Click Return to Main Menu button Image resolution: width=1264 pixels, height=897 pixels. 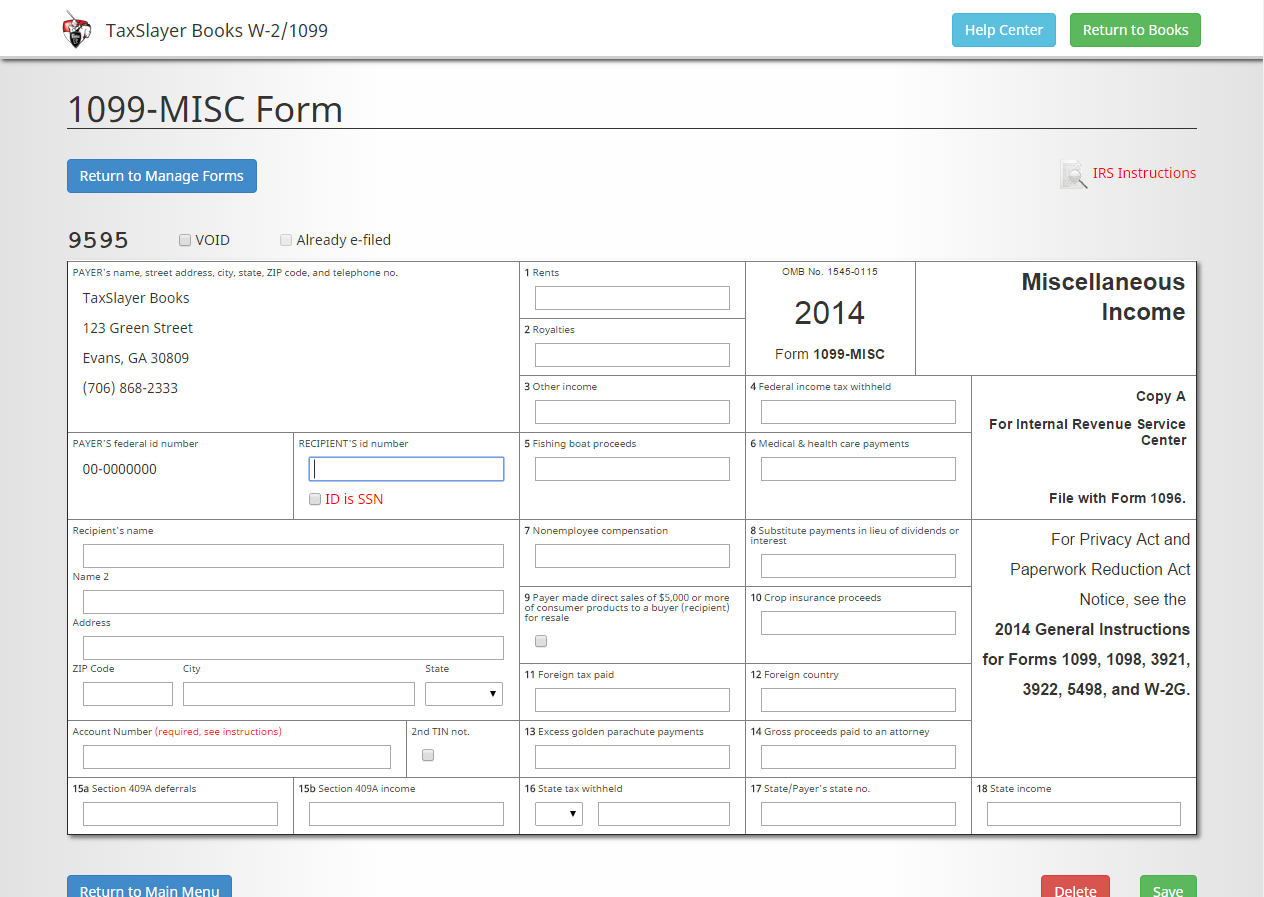click(149, 888)
